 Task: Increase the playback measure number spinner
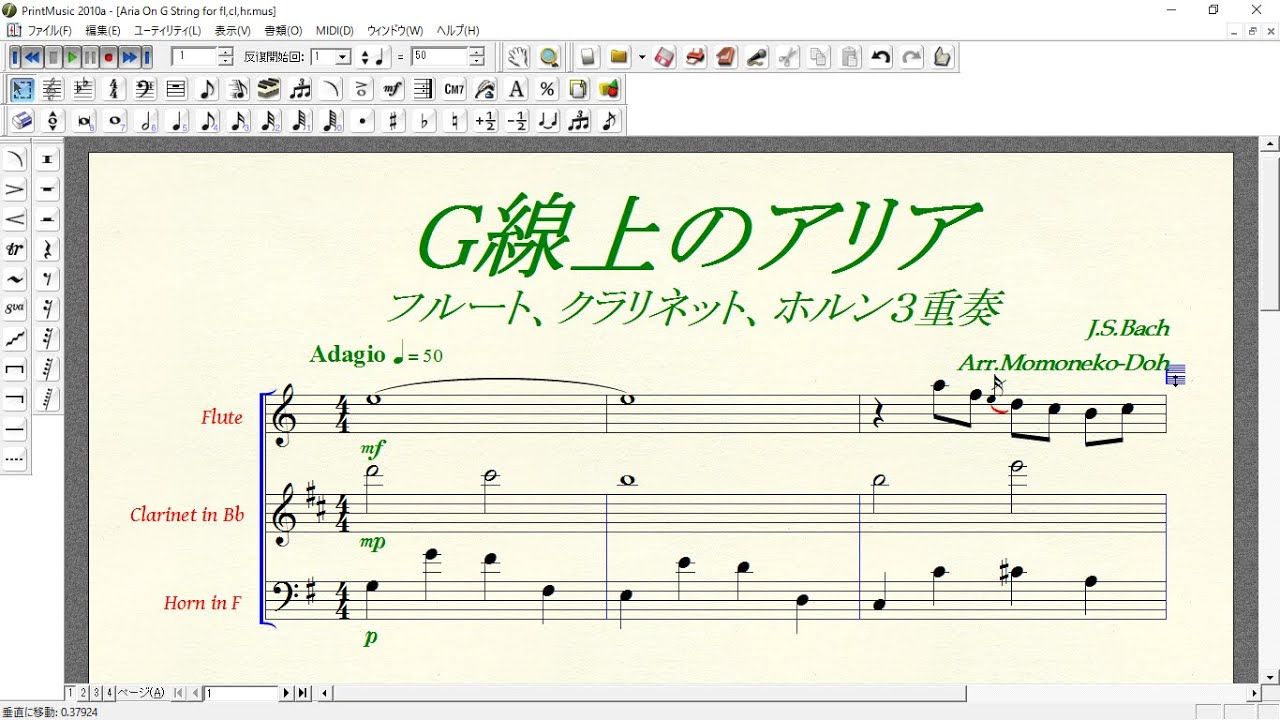point(225,52)
